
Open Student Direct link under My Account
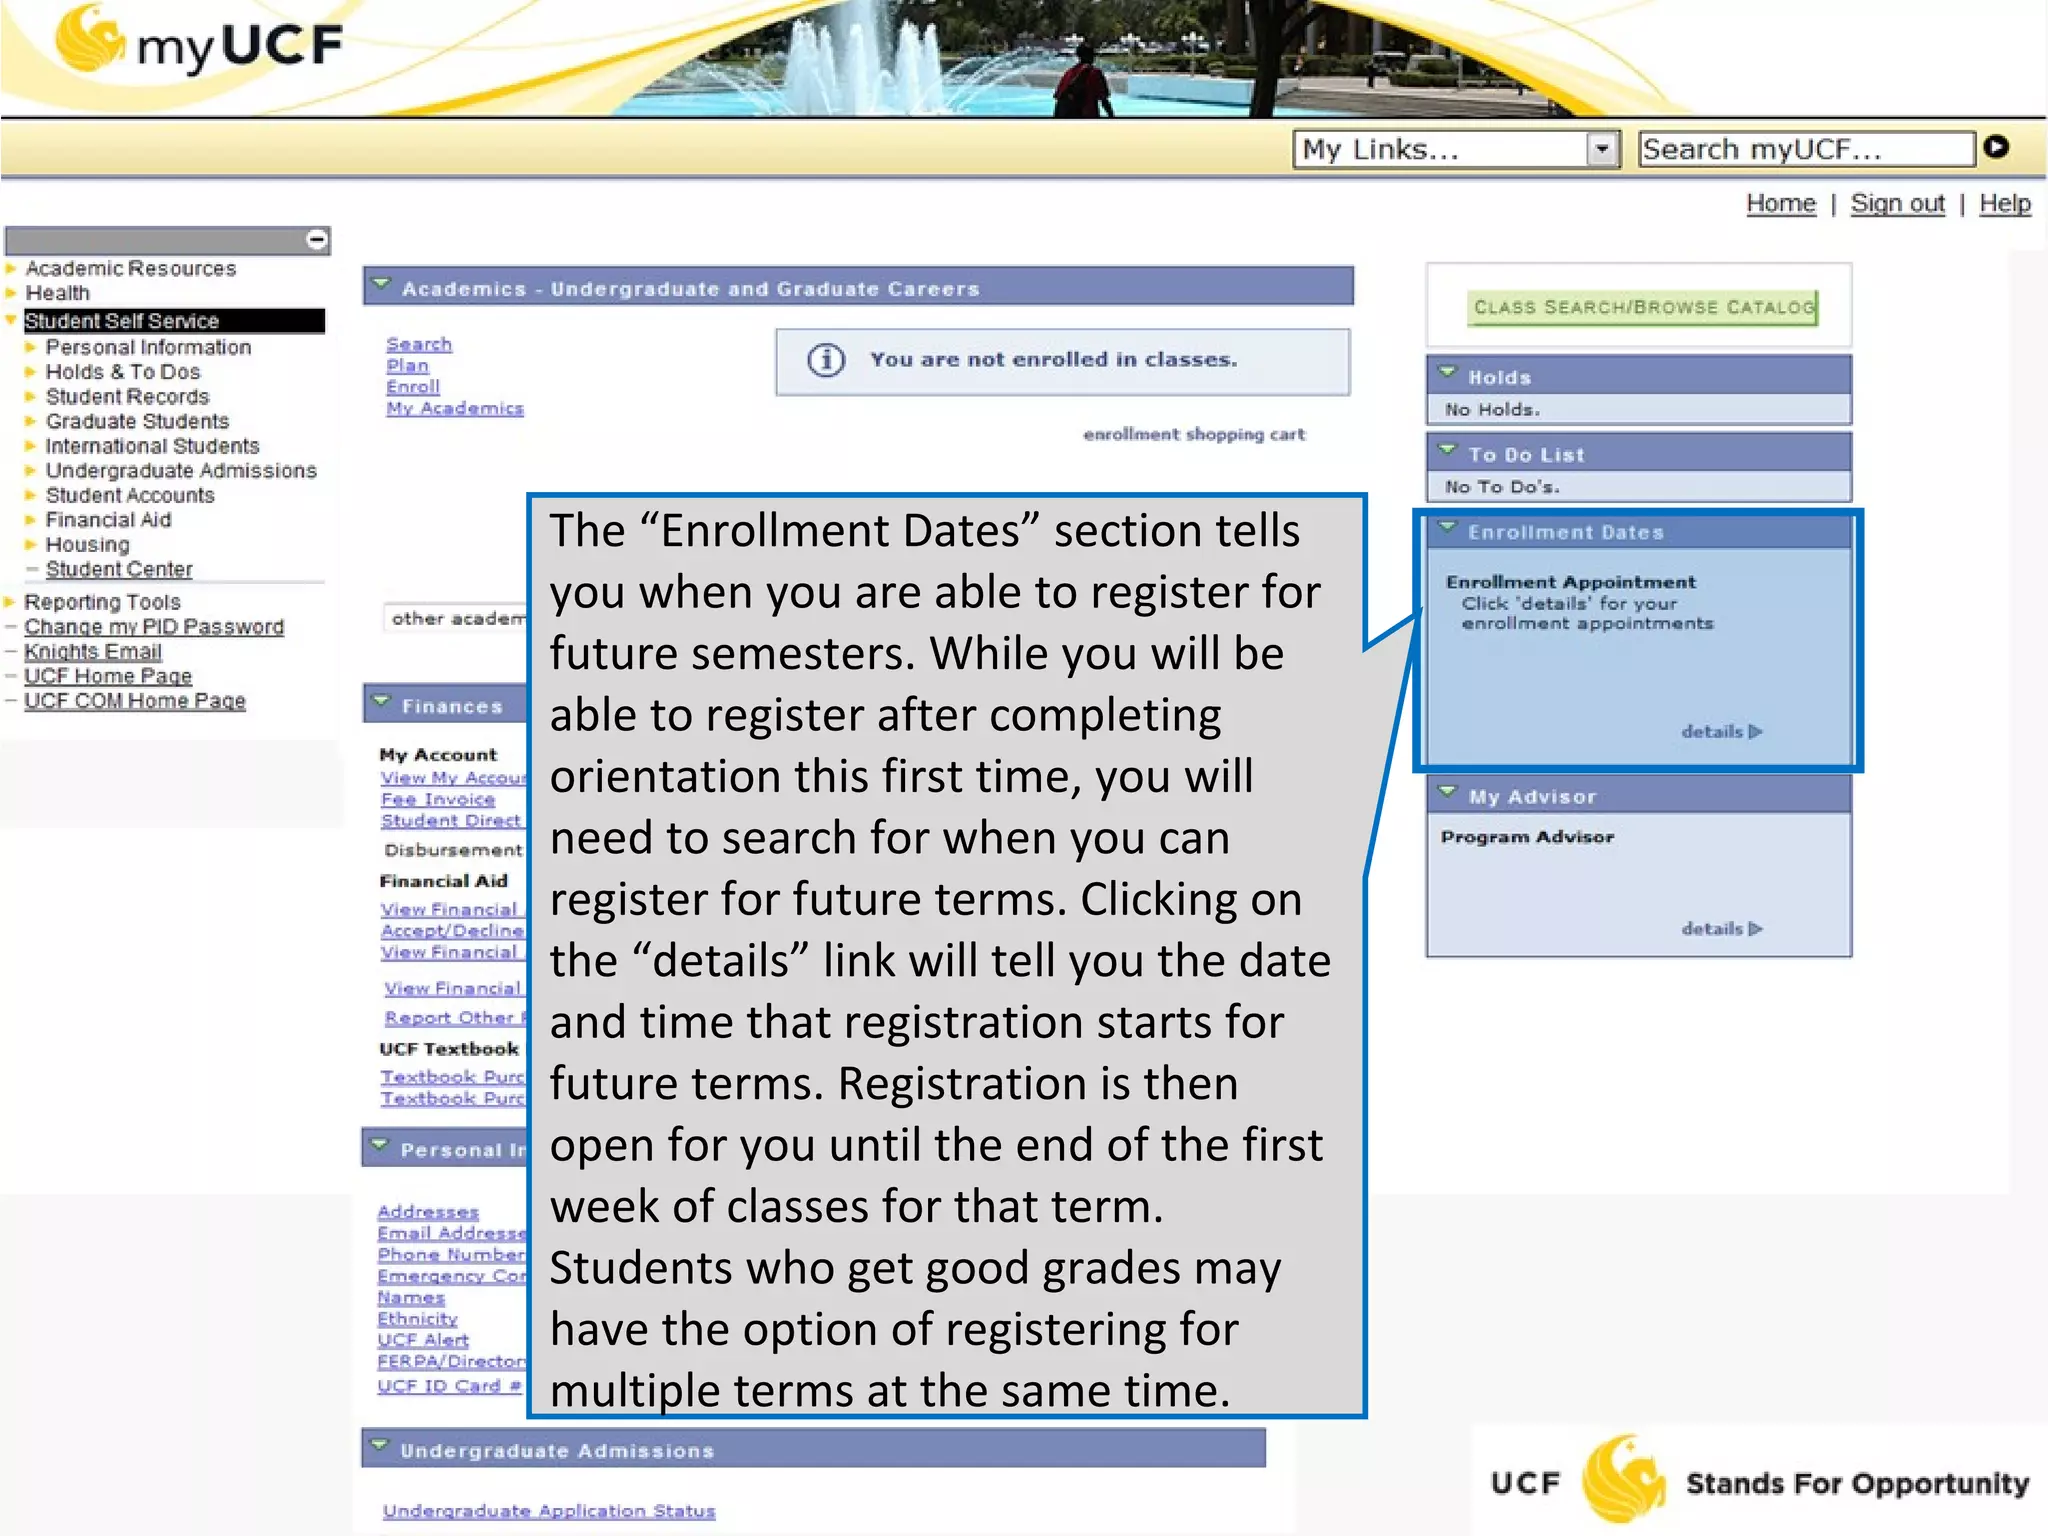[x=451, y=821]
